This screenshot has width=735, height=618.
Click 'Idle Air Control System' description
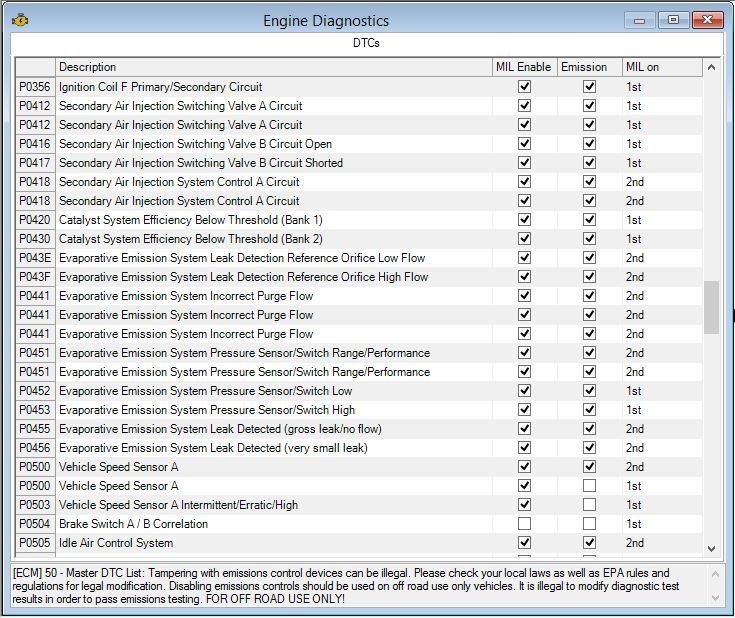click(x=116, y=543)
